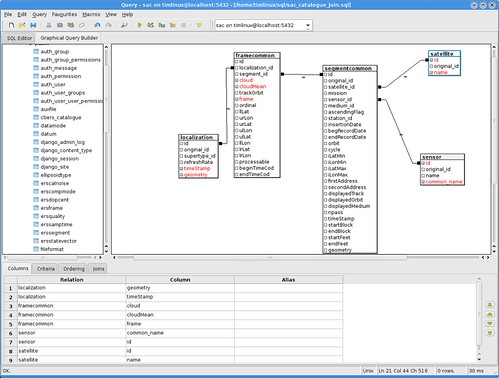The image size is (499, 378).
Task: Move selected column to bottom of list
Action: 490,333
